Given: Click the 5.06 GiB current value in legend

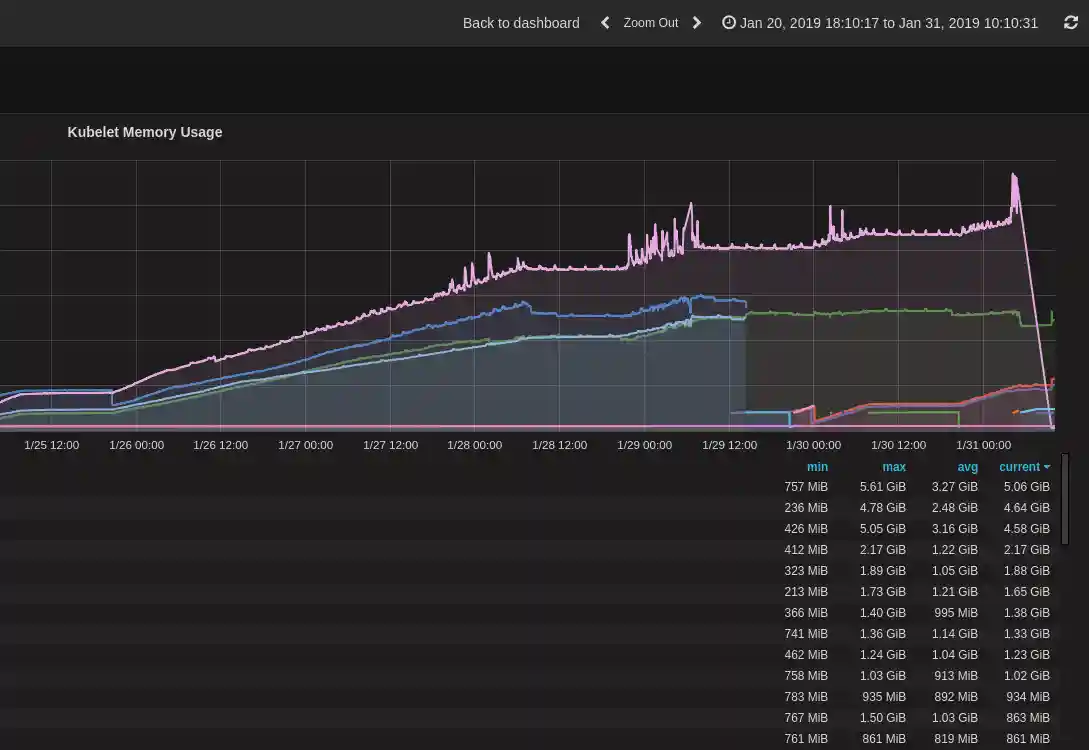Looking at the screenshot, I should coord(1026,487).
